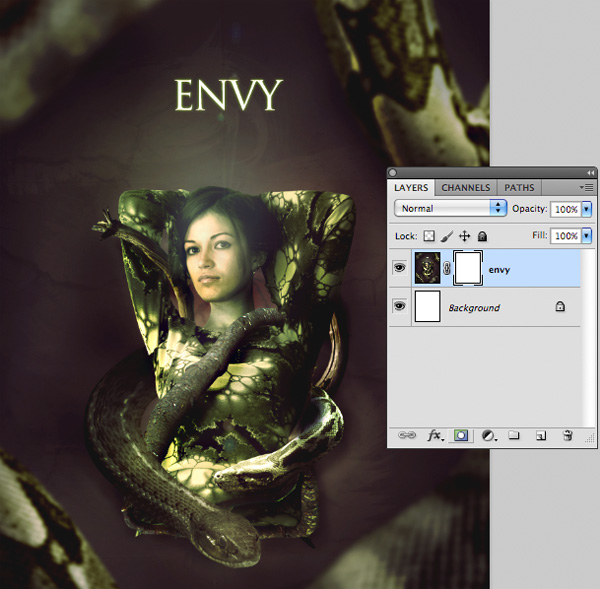Create a new layer
The width and height of the screenshot is (600, 589).
541,436
